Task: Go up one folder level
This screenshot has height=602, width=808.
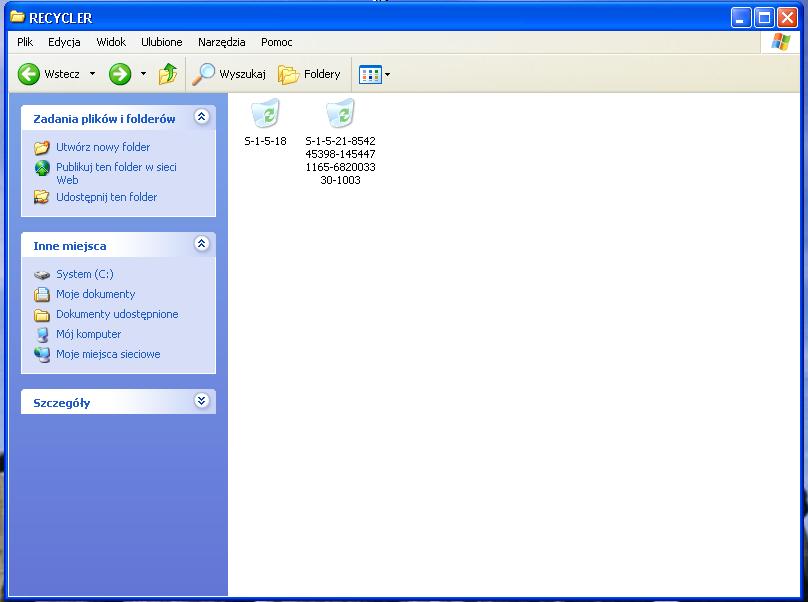Action: click(x=167, y=74)
